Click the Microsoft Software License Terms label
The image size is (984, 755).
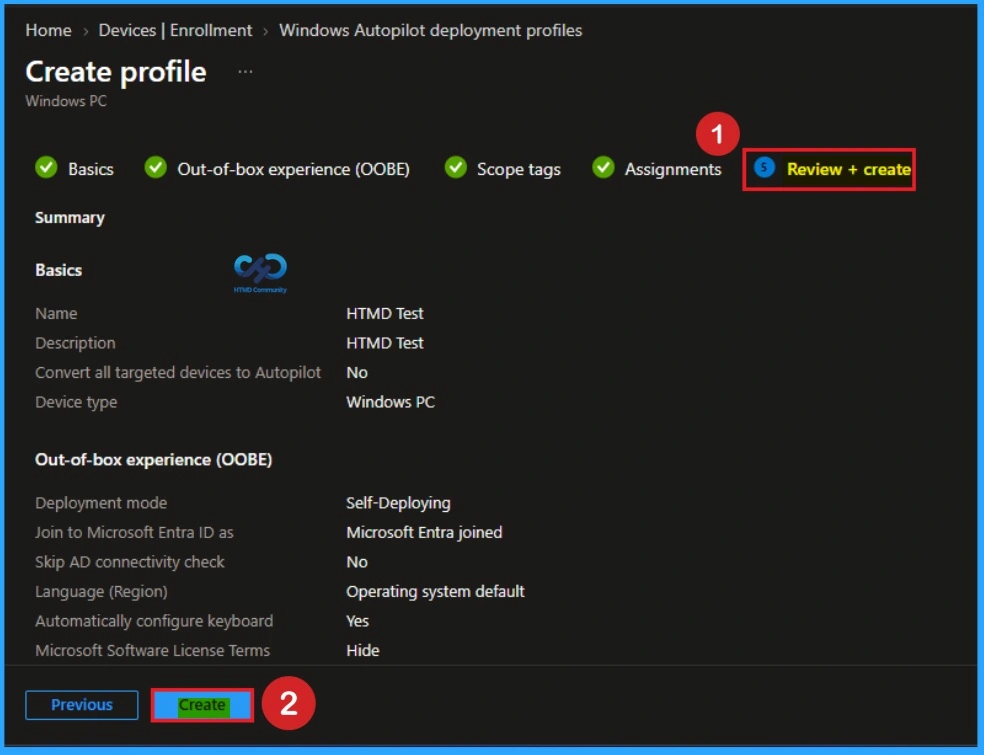152,650
